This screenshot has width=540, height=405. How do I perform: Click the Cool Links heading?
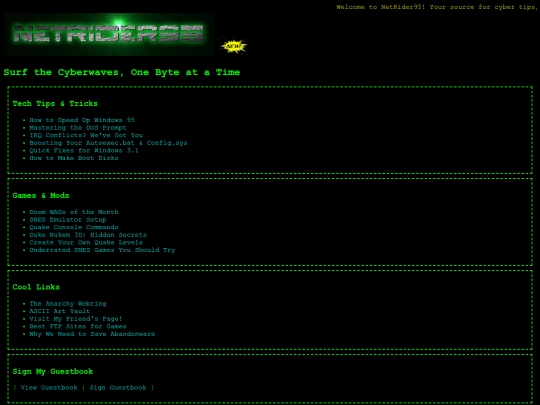(36, 287)
